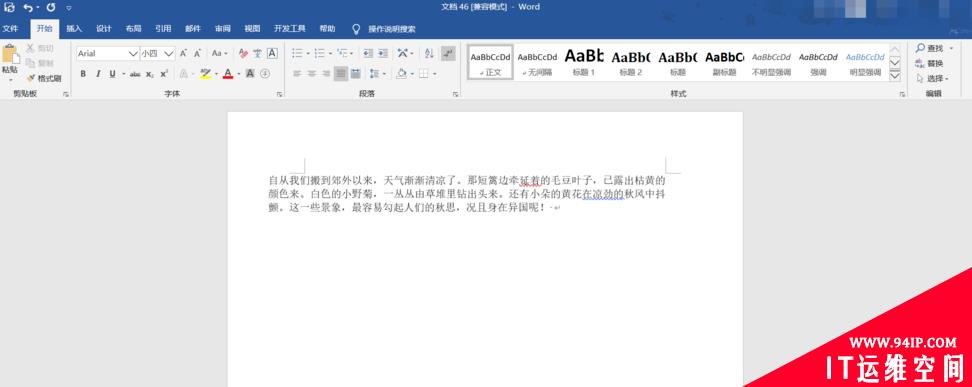This screenshot has width=972, height=387.
Task: Open the font size 小四 dropdown
Action: point(169,54)
